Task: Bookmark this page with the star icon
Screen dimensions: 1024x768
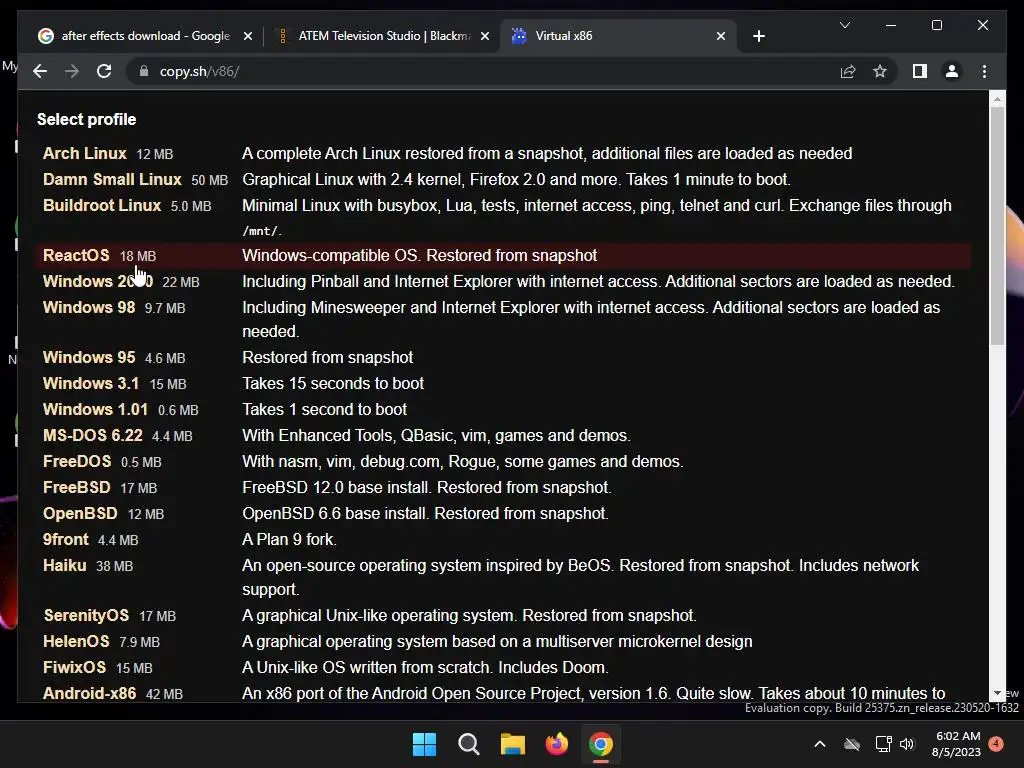Action: (x=880, y=71)
